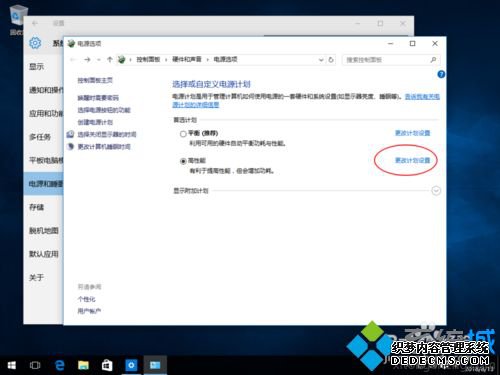Open 用户帐户 under 另请参阅

pos(89,311)
